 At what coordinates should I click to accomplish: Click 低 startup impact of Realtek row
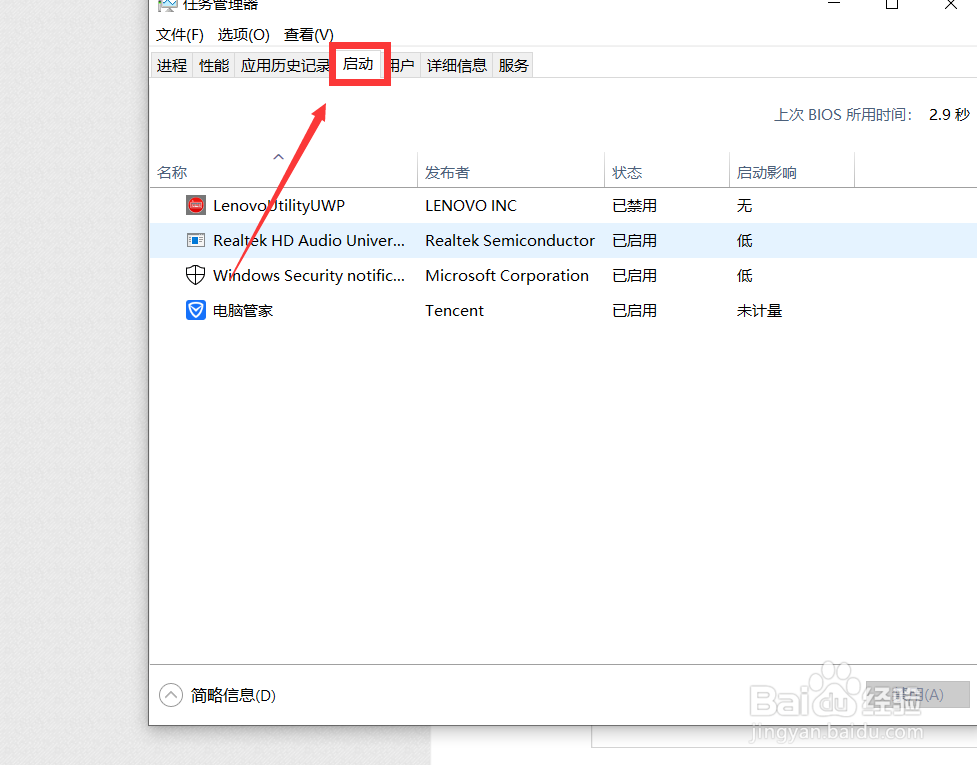[745, 240]
